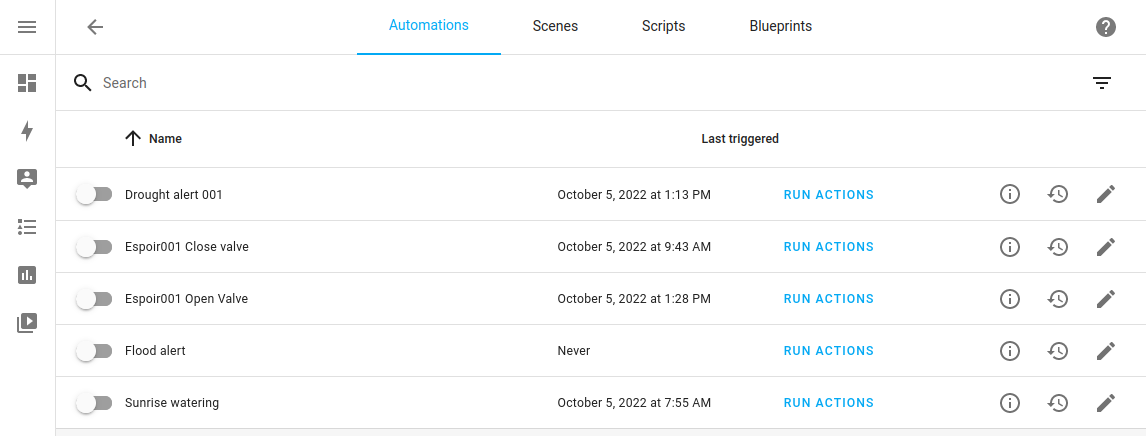
Task: Edit the Sunrise watering automation
Action: tap(1105, 403)
